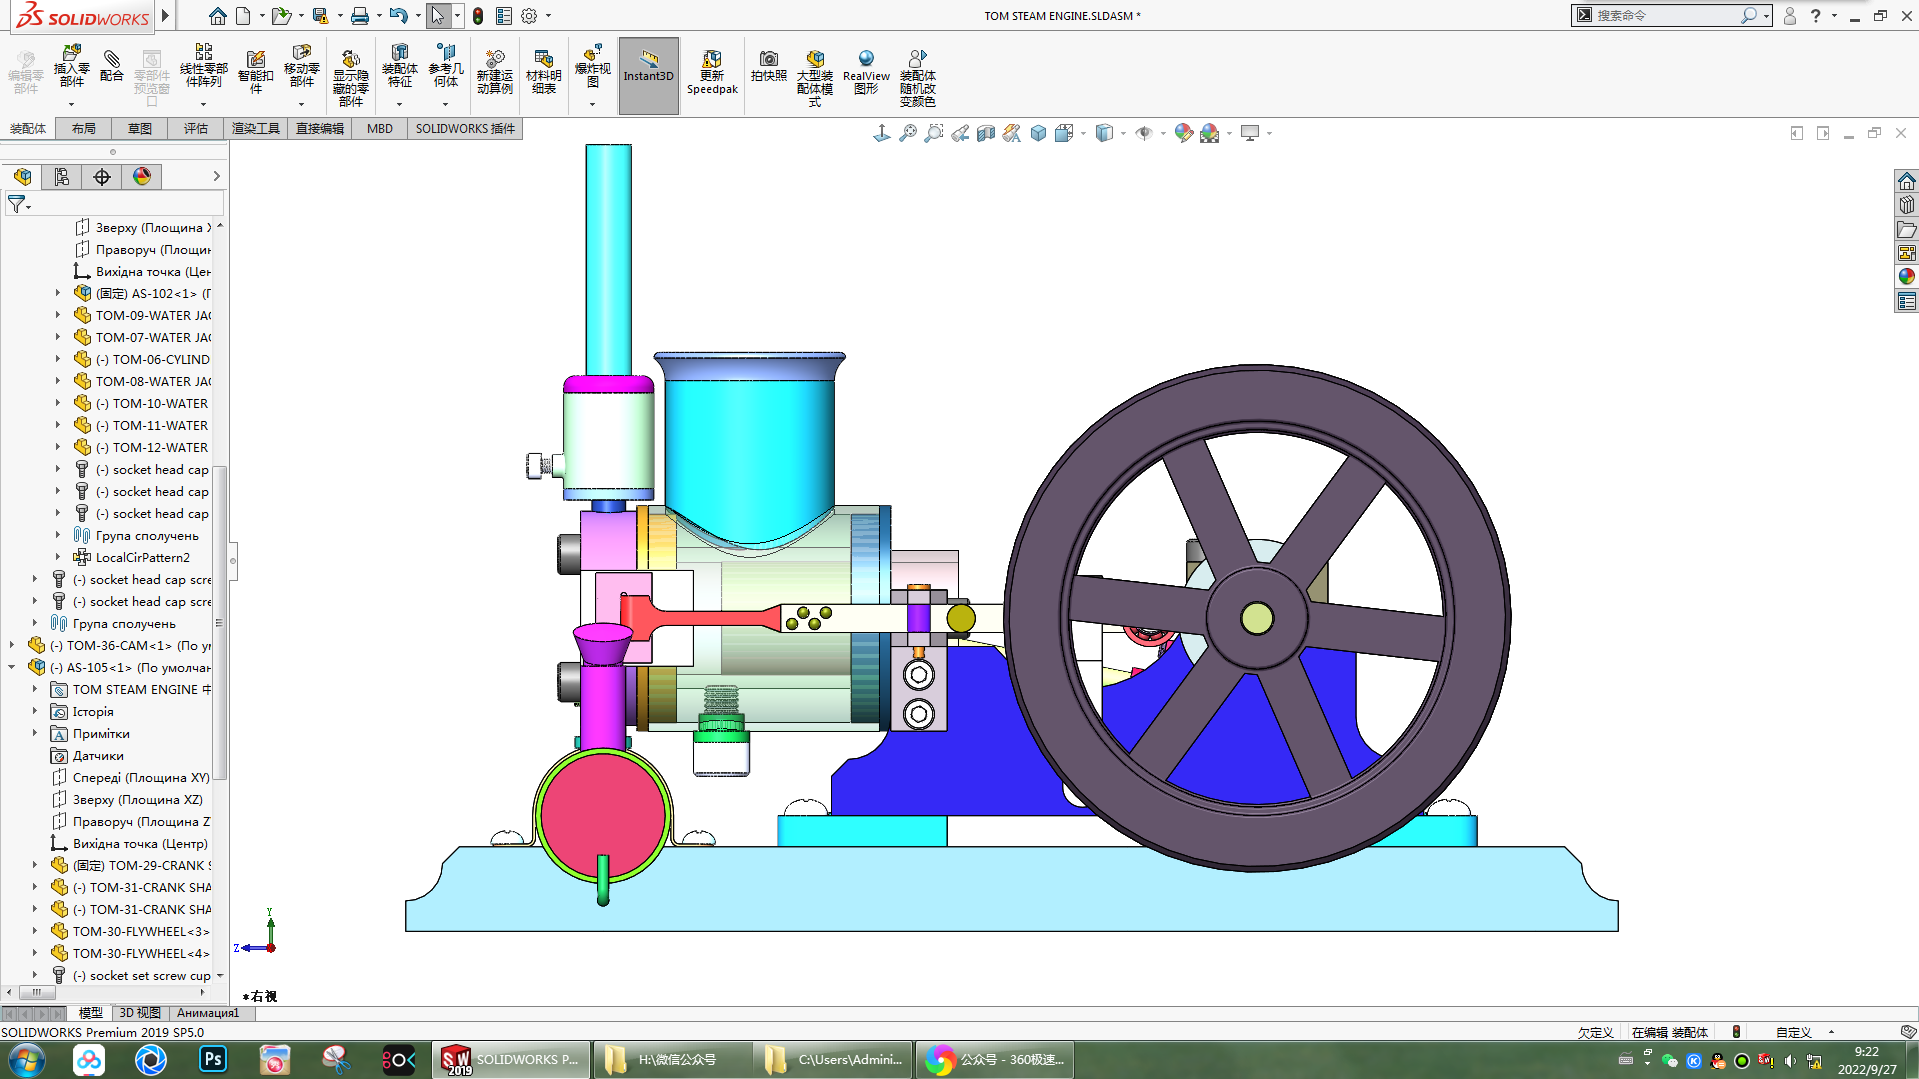The image size is (1919, 1079).
Task: Click the Zoom to Fit icon
Action: [x=908, y=133]
